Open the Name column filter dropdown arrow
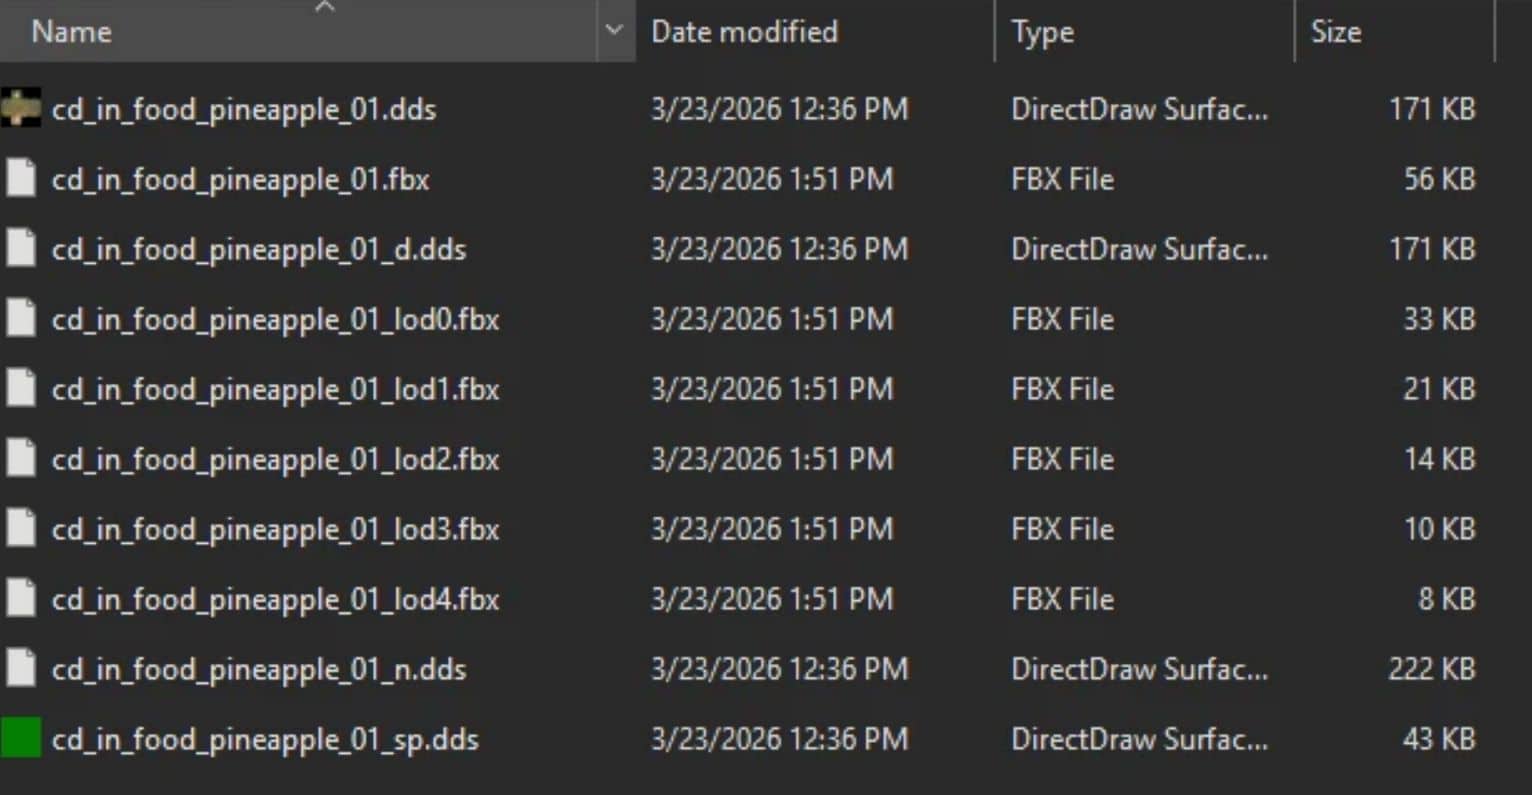1532x795 pixels. [614, 31]
